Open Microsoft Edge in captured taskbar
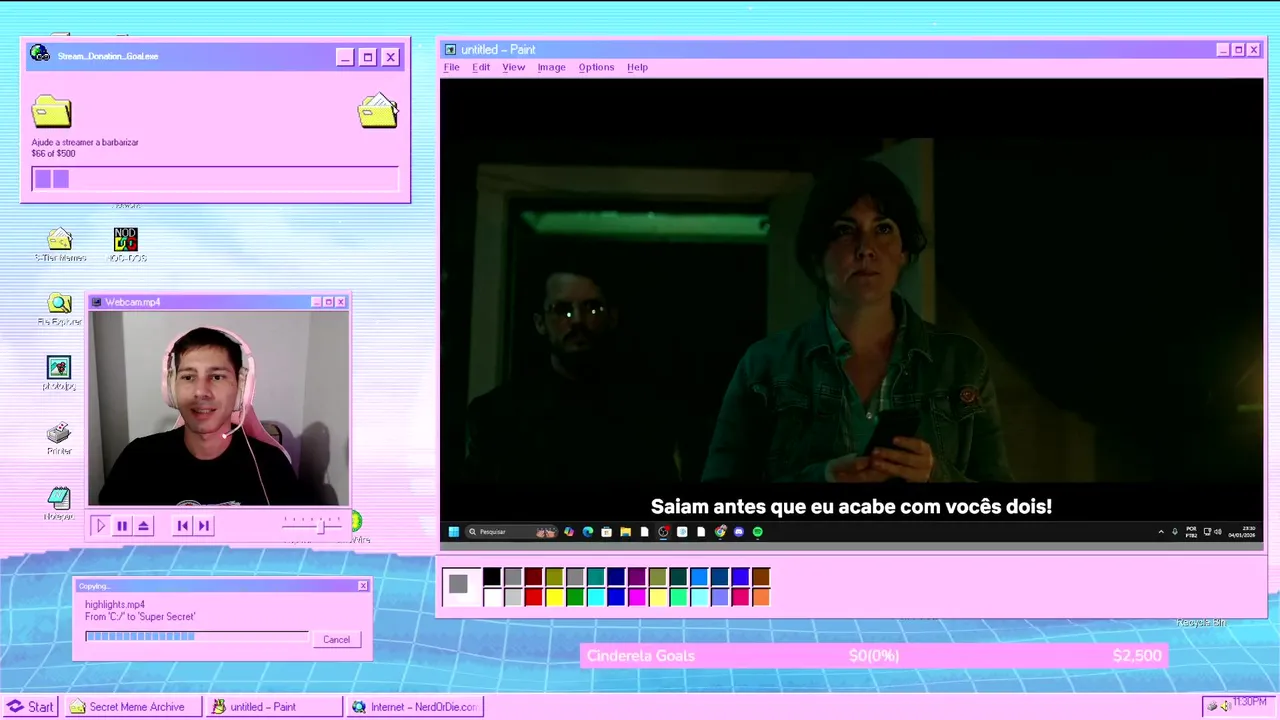 click(x=588, y=532)
